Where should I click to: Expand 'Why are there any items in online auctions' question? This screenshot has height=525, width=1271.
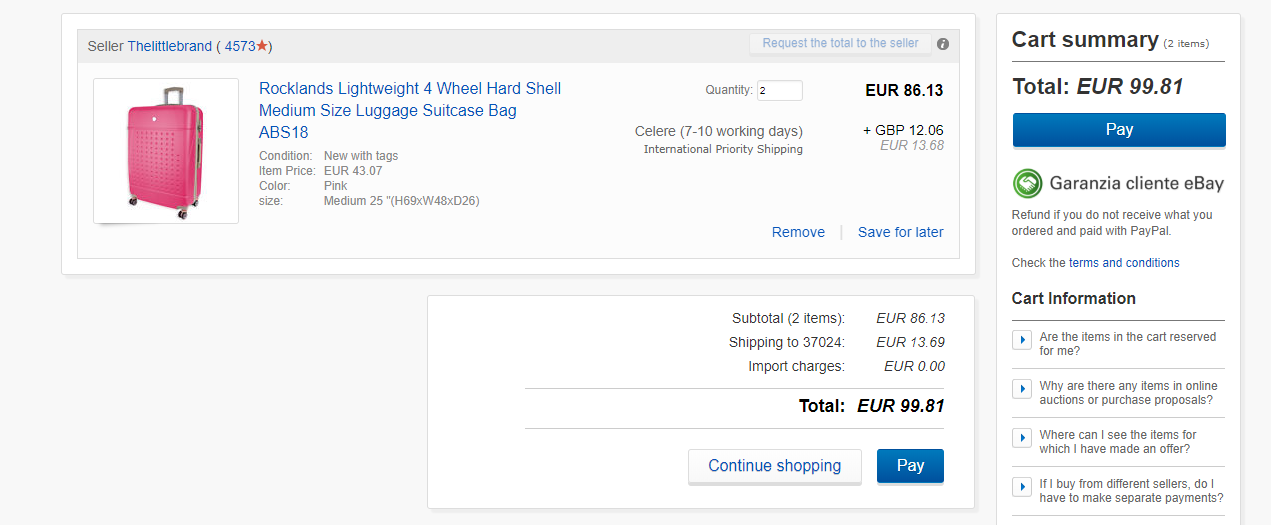coord(1022,389)
